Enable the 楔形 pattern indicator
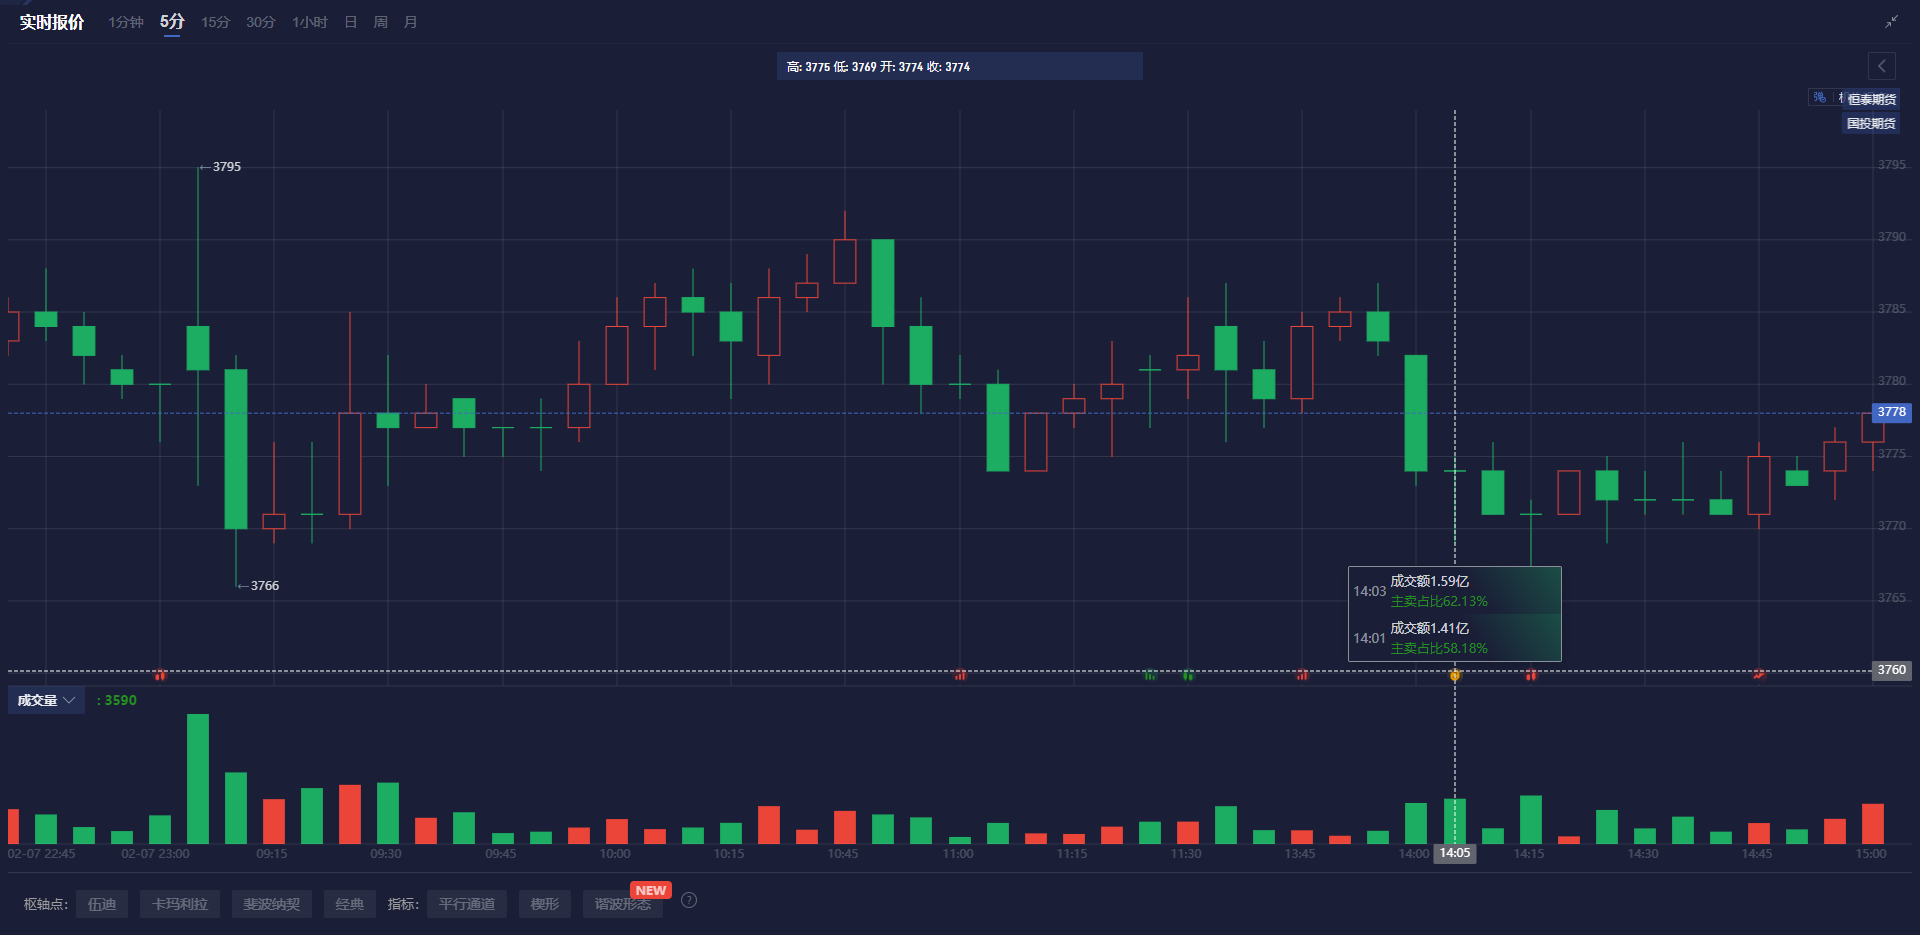This screenshot has width=1920, height=935. pos(544,903)
